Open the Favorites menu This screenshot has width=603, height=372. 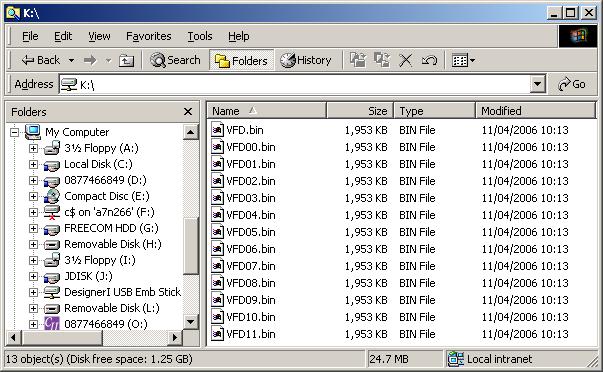point(148,36)
